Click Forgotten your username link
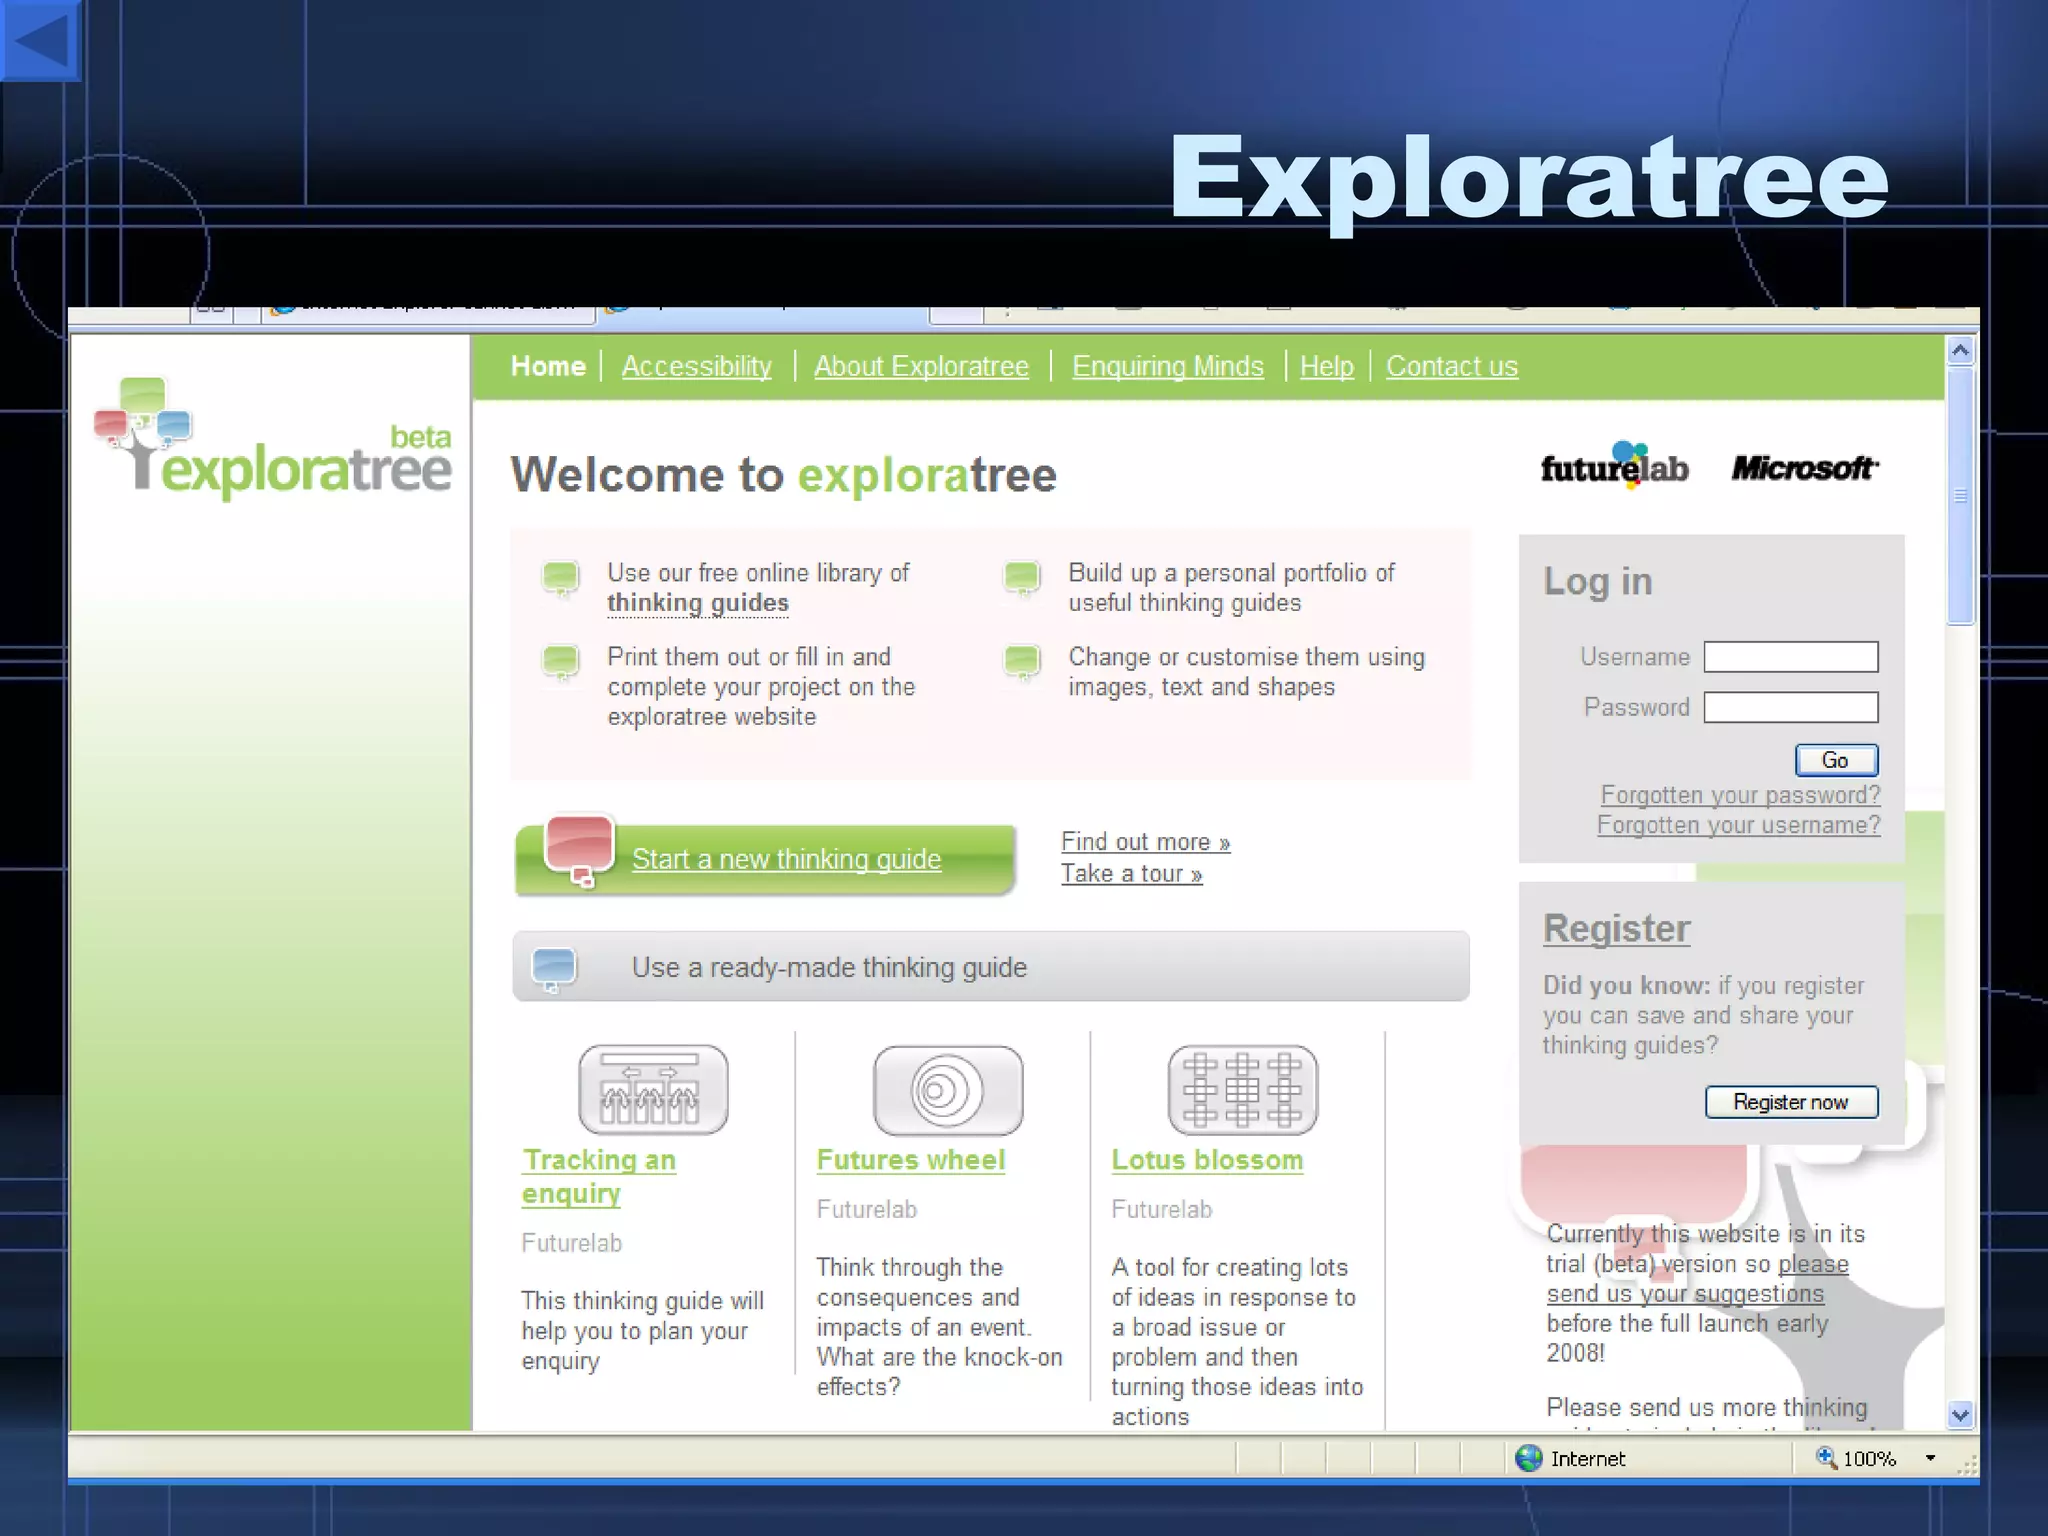Viewport: 2048px width, 1536px height. (x=1738, y=825)
